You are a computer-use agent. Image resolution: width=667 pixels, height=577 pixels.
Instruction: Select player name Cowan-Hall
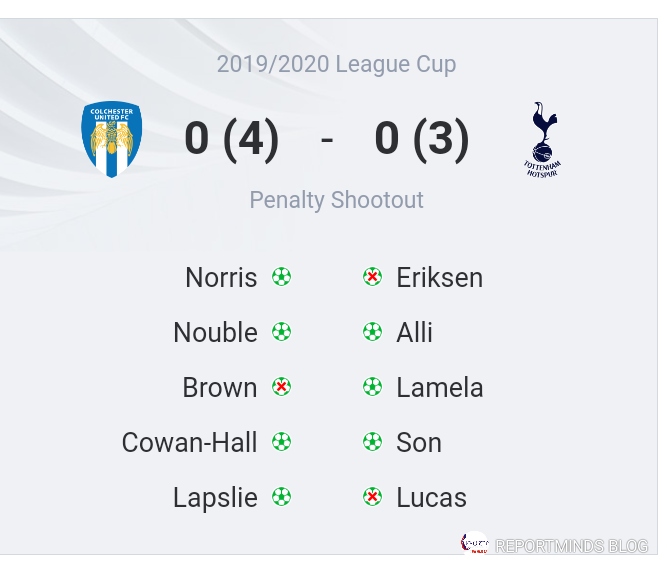click(x=189, y=442)
